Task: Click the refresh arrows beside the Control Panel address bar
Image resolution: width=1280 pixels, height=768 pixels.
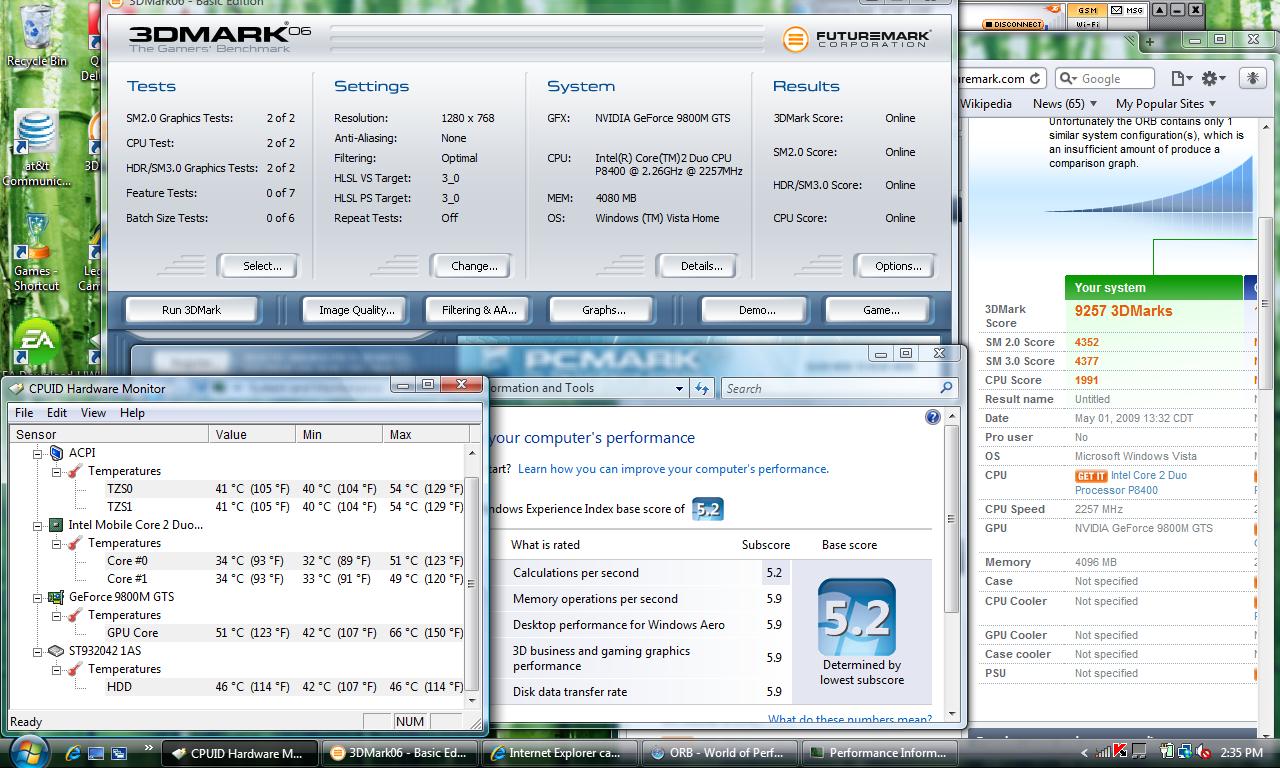Action: (702, 388)
